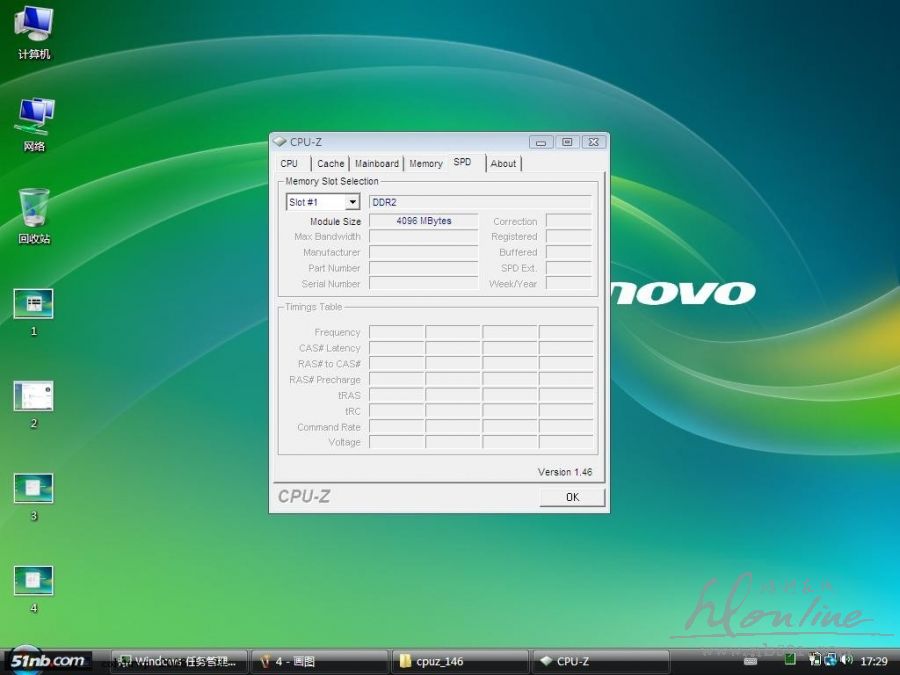The image size is (900, 675).
Task: Click the volume speaker tray icon
Action: pos(846,660)
